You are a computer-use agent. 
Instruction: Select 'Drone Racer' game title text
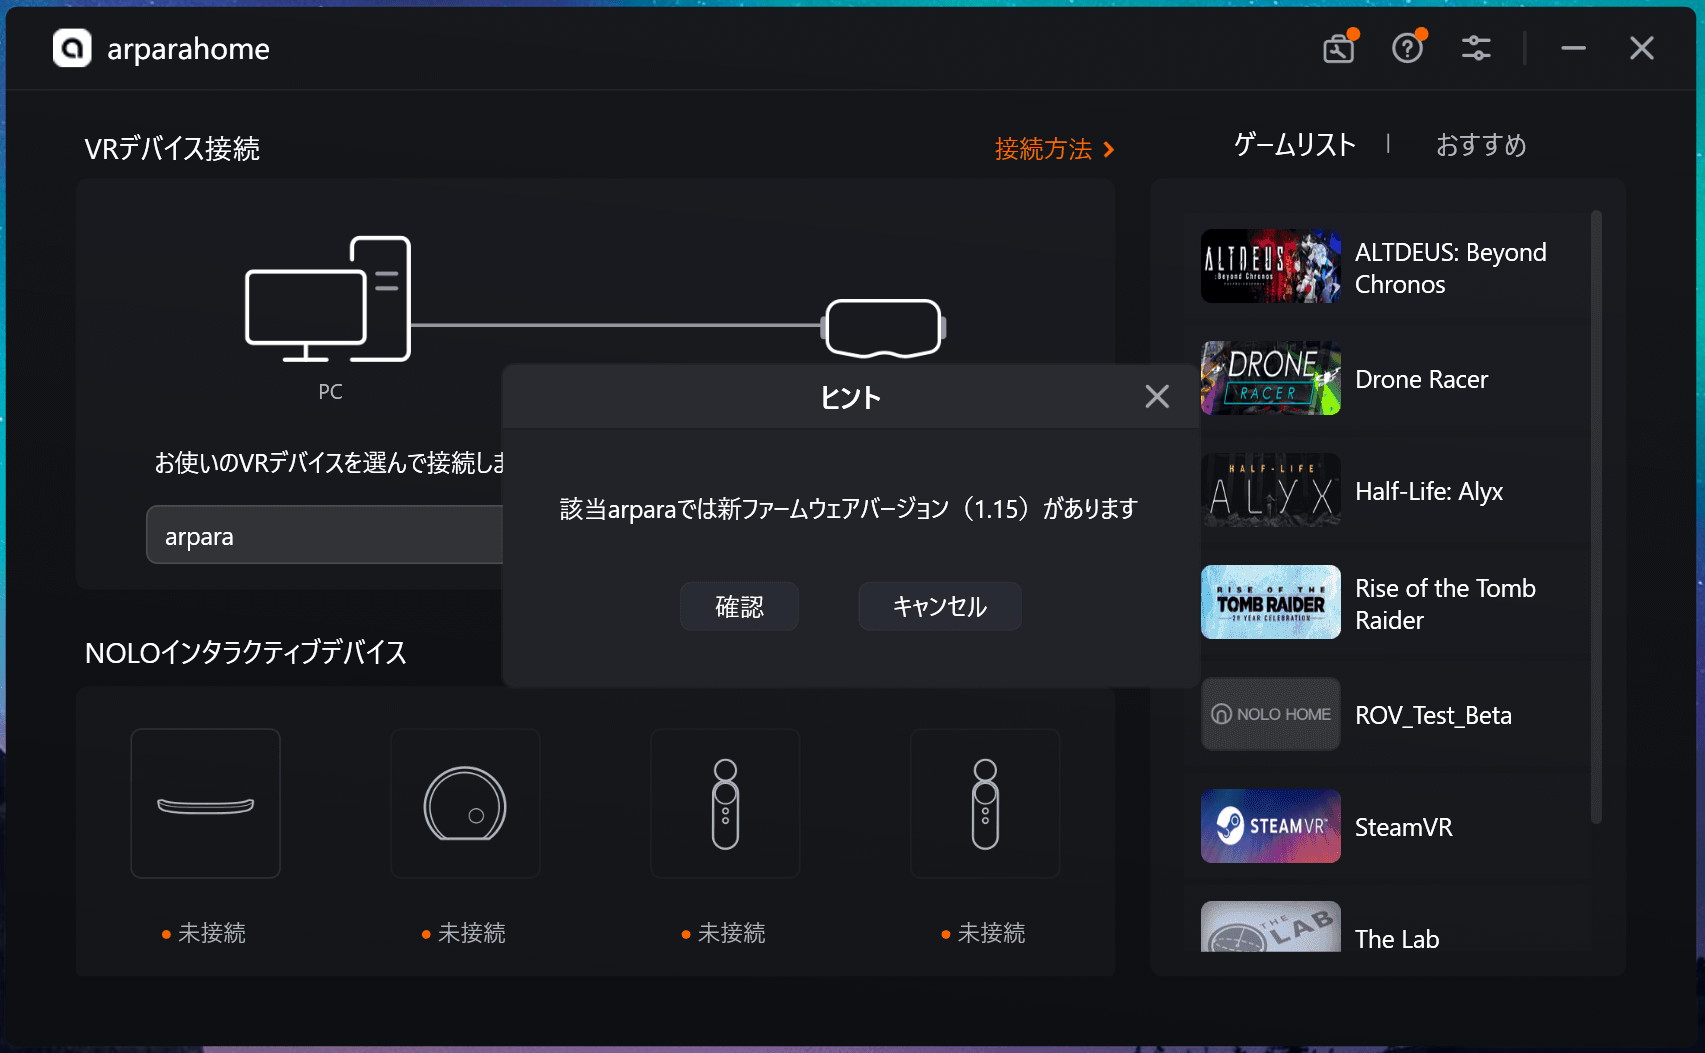tap(1421, 380)
